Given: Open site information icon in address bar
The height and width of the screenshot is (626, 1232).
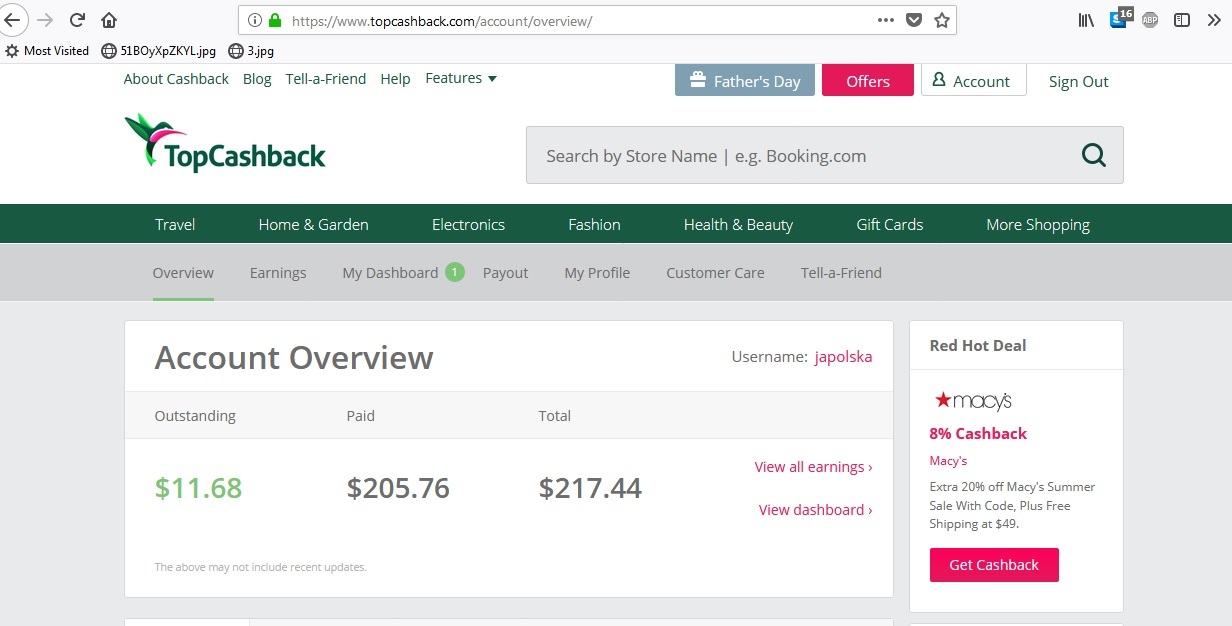Looking at the screenshot, I should tap(254, 20).
